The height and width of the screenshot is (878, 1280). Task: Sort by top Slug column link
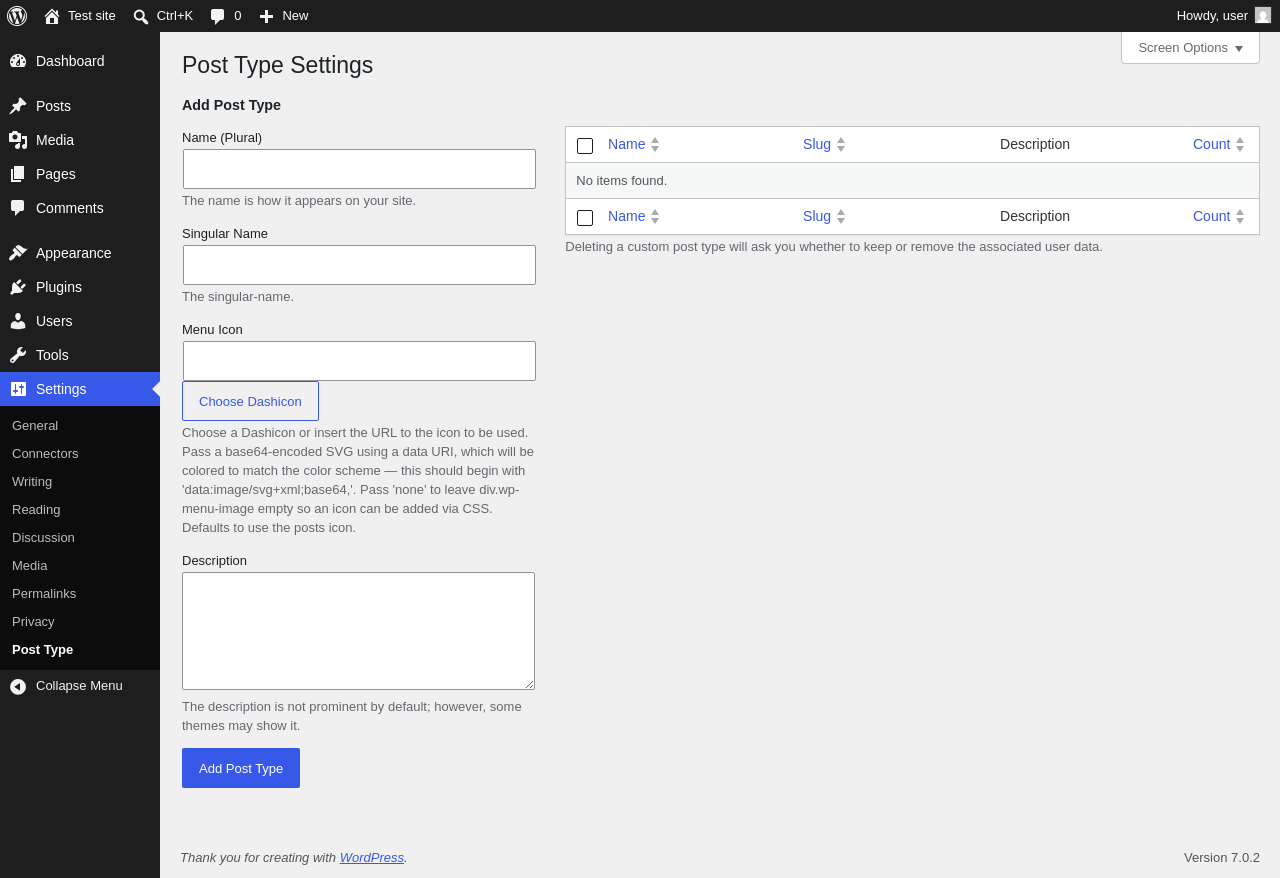click(x=817, y=144)
